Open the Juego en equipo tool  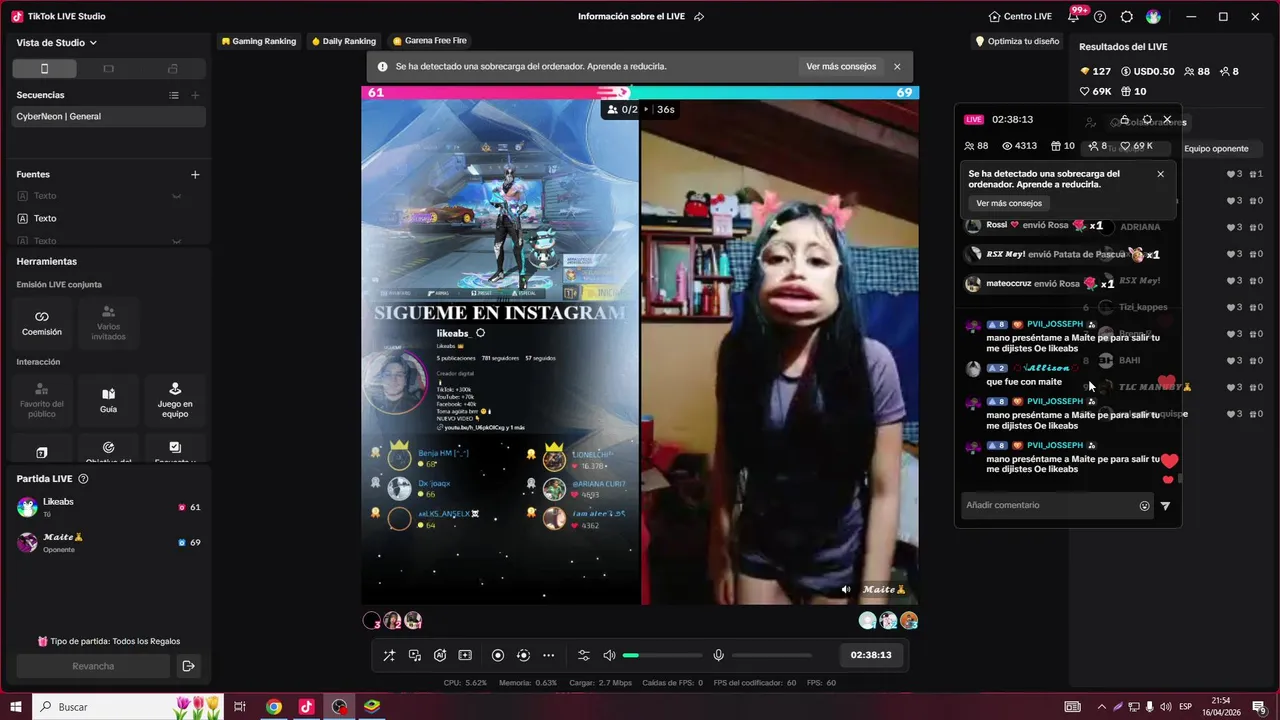[x=175, y=399]
